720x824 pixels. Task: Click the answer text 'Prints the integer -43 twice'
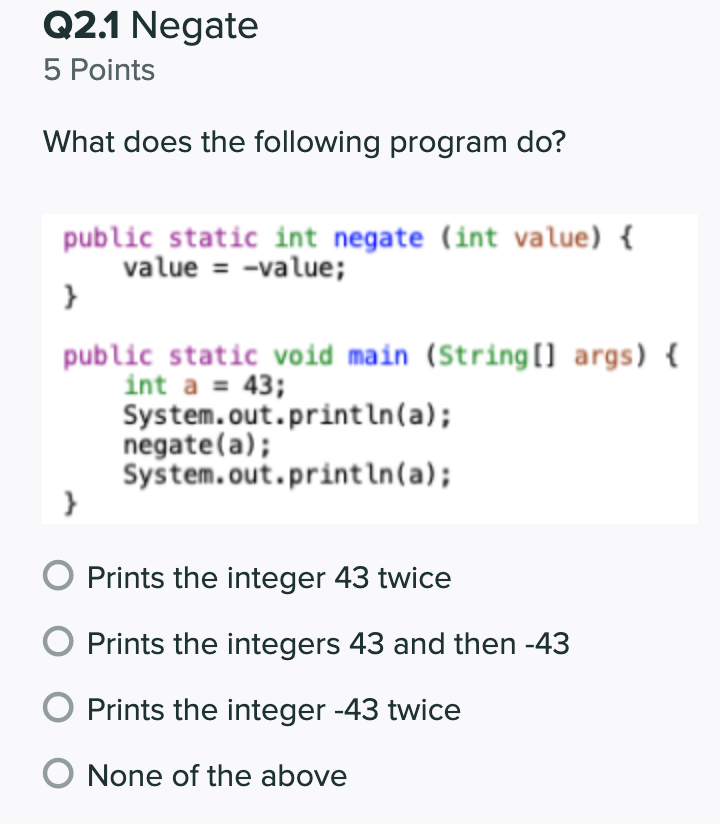point(273,710)
